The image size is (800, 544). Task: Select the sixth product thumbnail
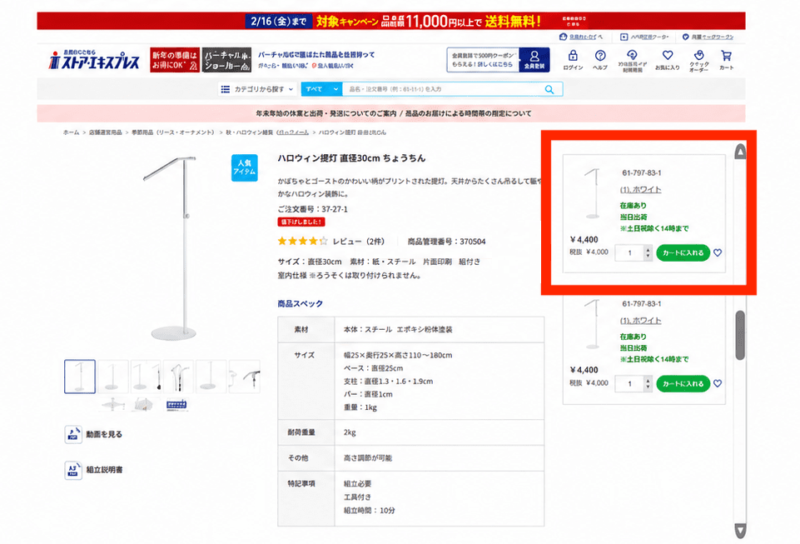point(244,377)
